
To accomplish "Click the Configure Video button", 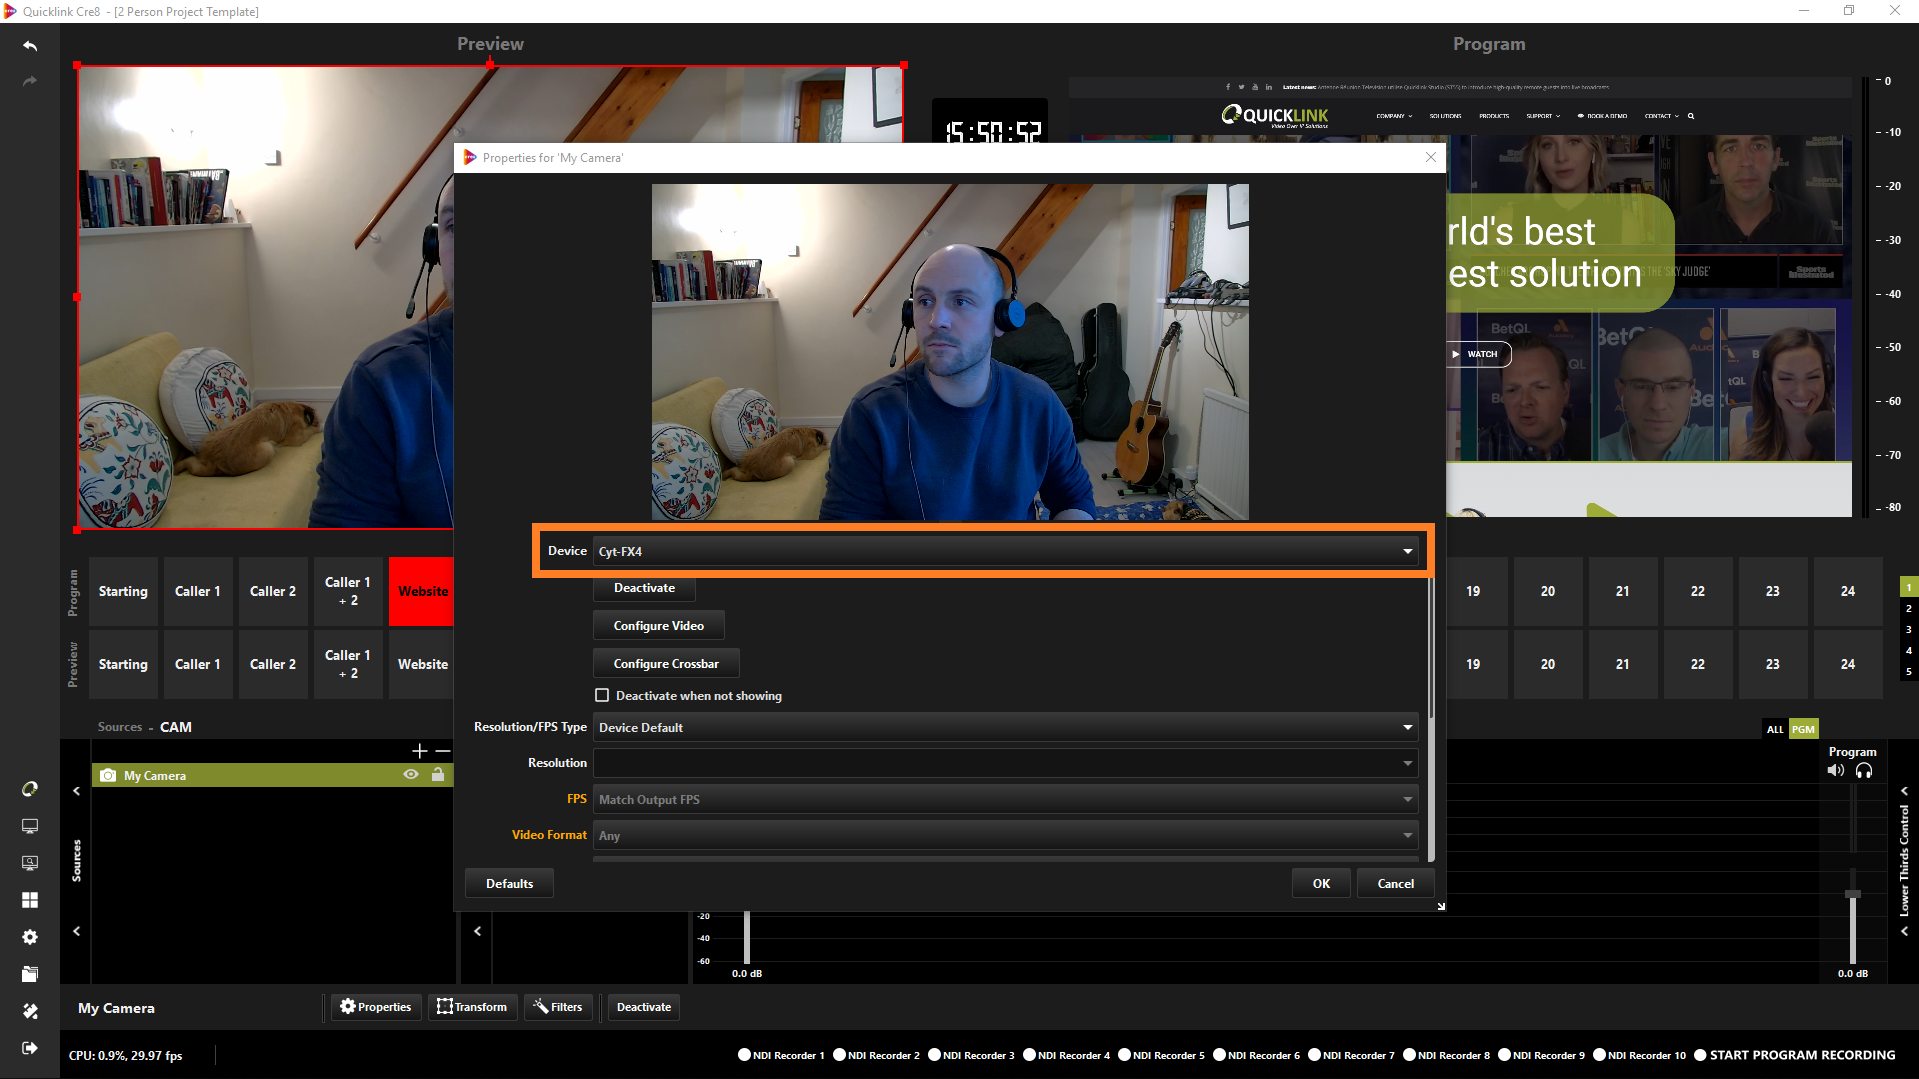I will (658, 626).
